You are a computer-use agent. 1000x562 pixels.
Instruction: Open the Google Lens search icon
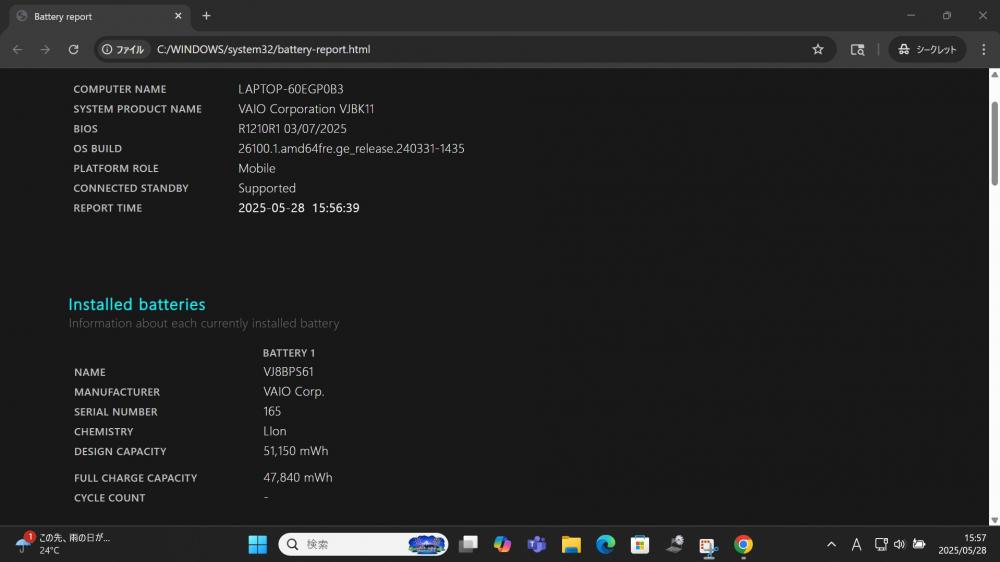coord(857,49)
